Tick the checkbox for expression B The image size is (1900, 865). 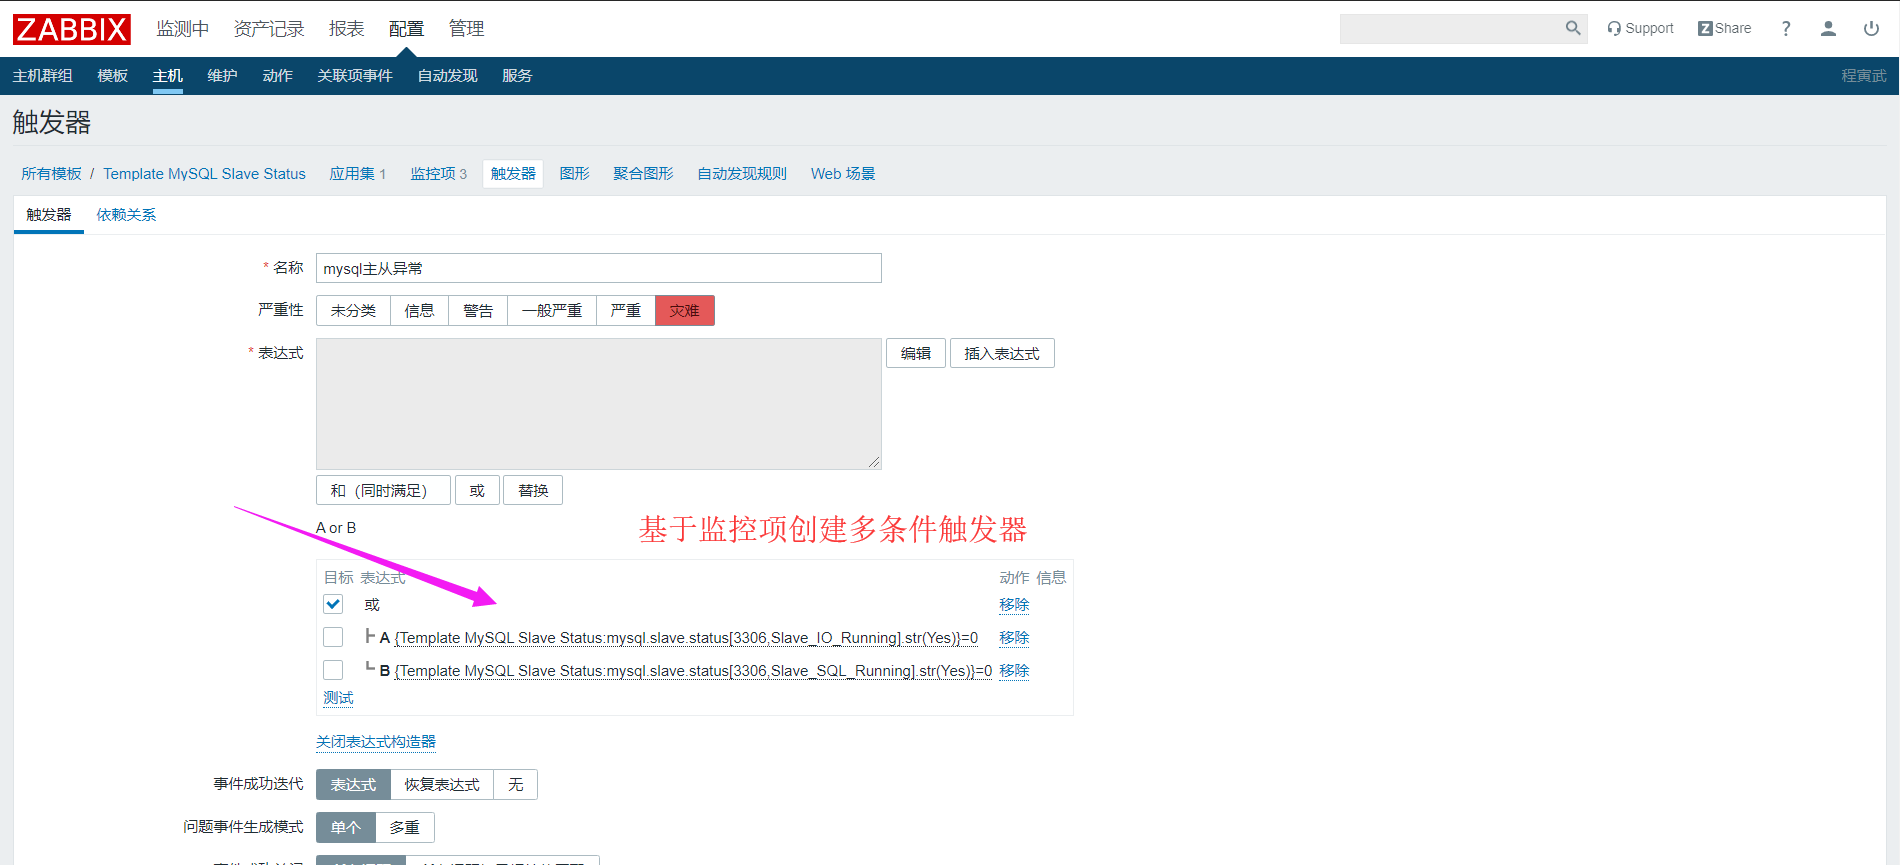334,670
